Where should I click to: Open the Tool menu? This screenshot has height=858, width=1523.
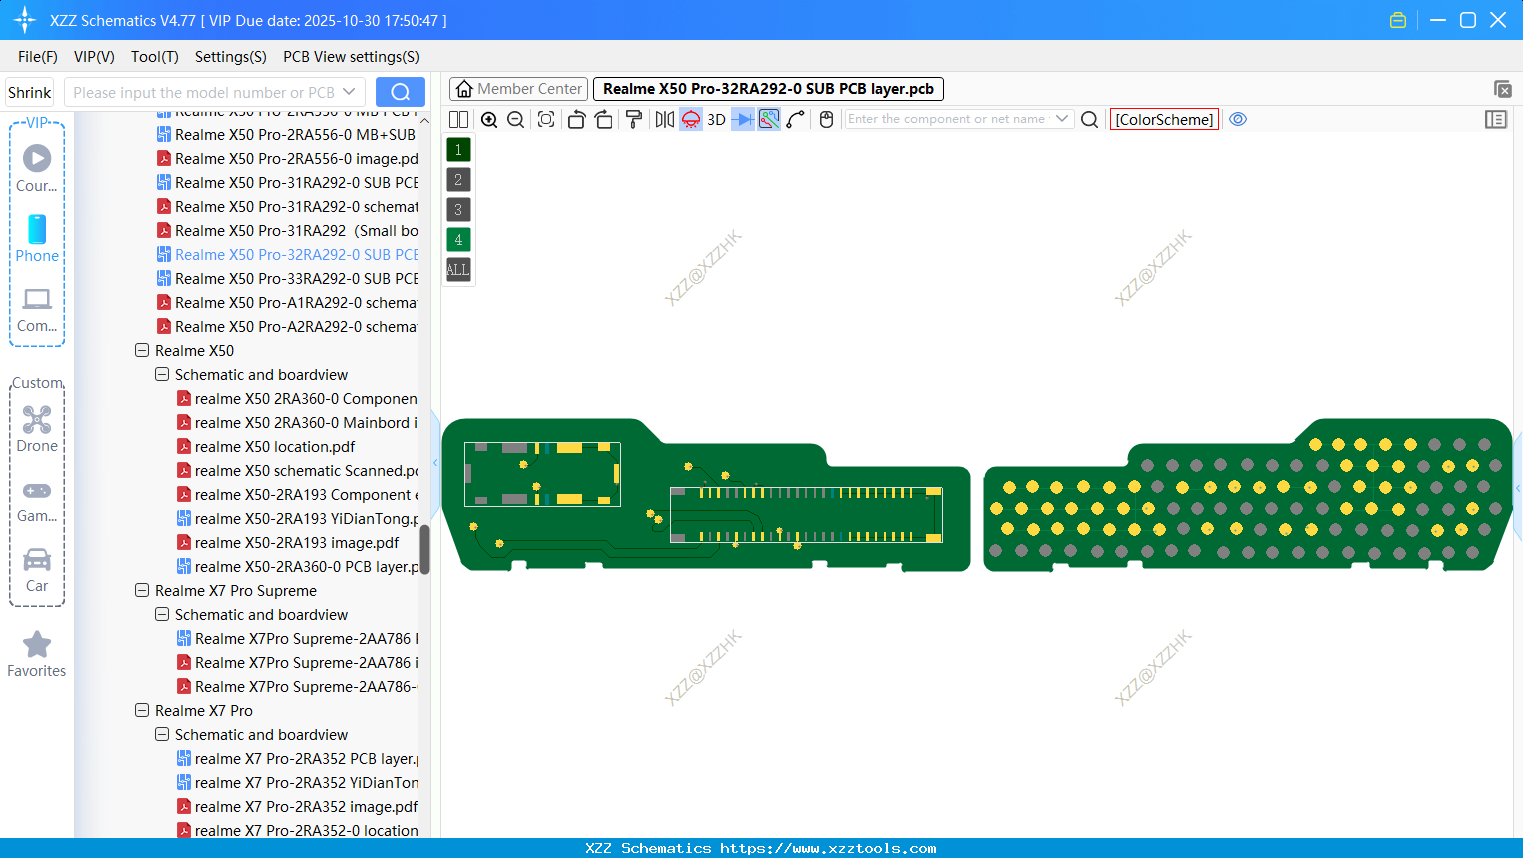click(154, 57)
